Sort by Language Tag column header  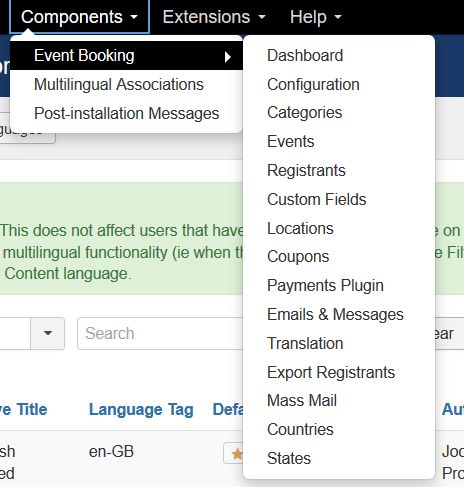tap(141, 410)
